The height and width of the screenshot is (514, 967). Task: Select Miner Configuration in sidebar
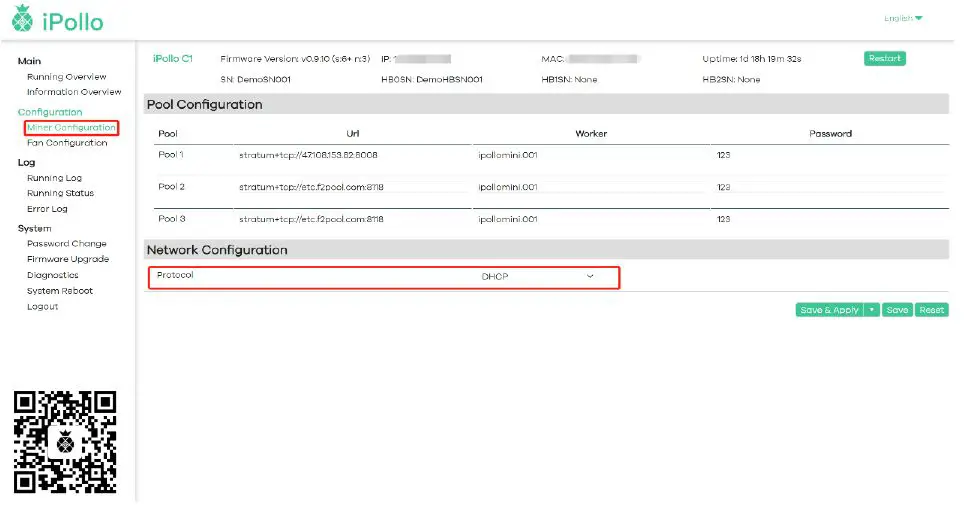(71, 128)
